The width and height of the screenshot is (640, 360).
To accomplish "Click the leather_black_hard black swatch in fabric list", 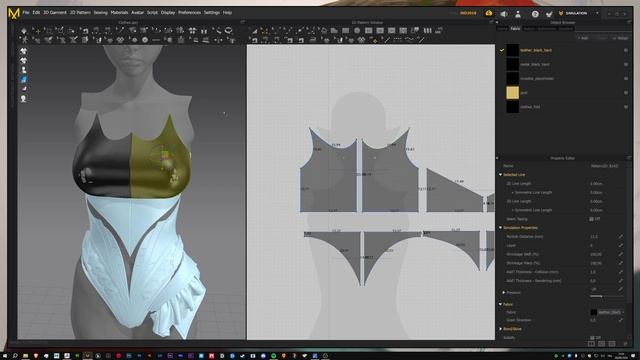I will (x=513, y=50).
